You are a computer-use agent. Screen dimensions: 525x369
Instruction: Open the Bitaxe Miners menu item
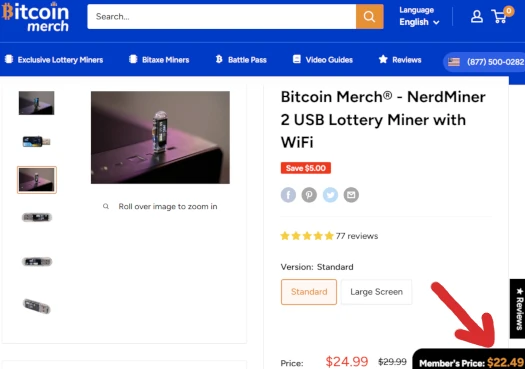click(x=159, y=60)
